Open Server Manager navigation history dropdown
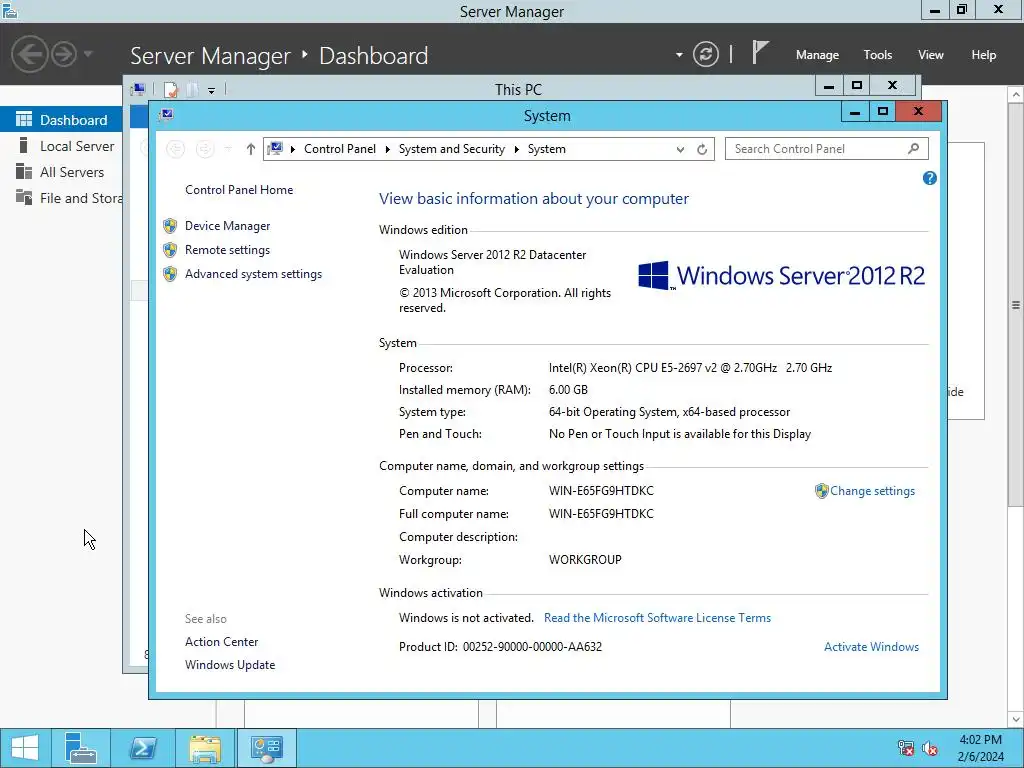 click(88, 54)
